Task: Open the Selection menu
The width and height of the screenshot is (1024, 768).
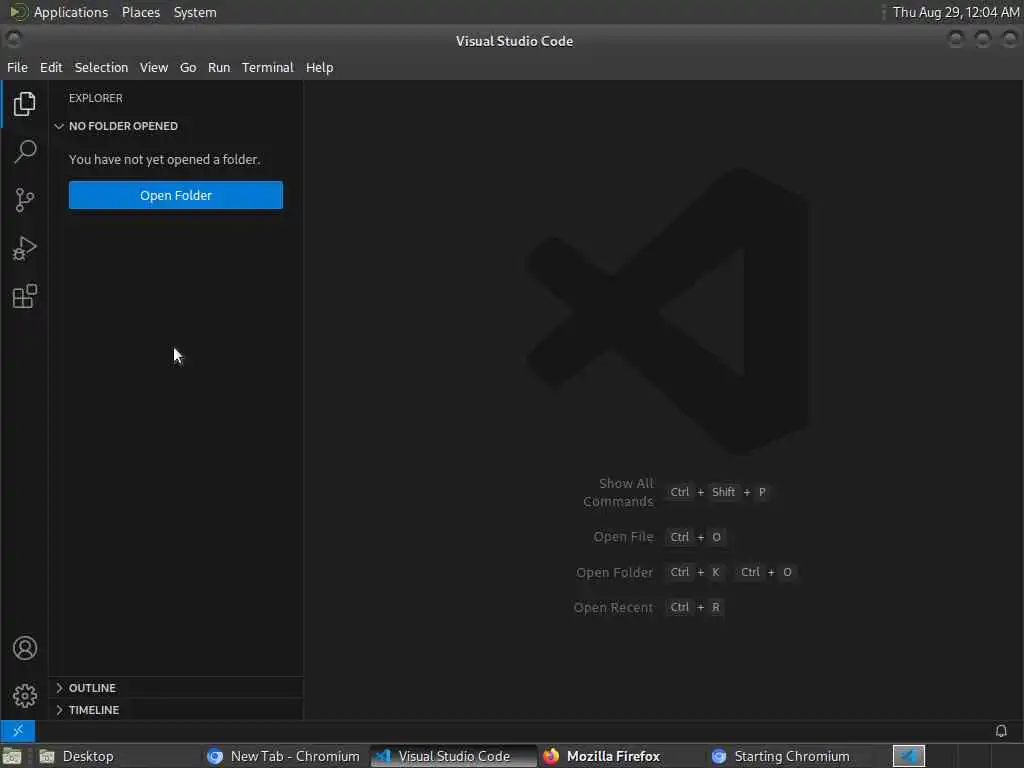Action: [101, 67]
